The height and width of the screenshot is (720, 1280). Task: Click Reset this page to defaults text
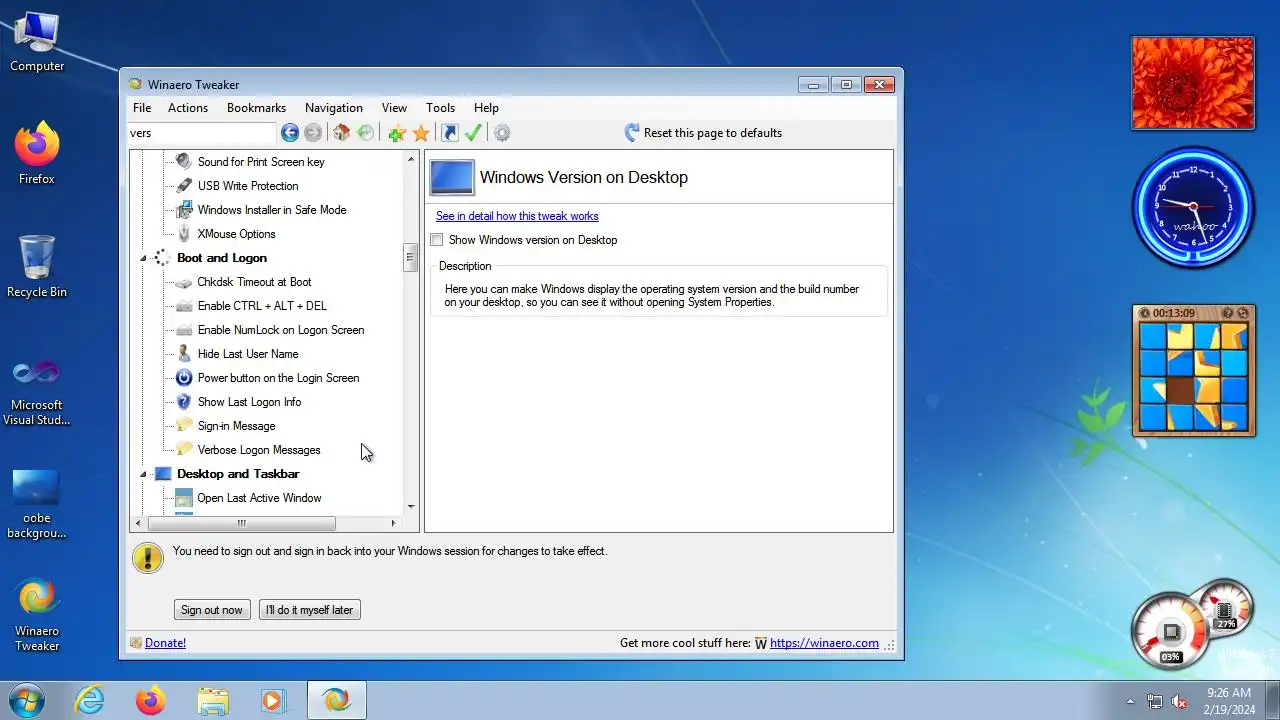(x=713, y=133)
